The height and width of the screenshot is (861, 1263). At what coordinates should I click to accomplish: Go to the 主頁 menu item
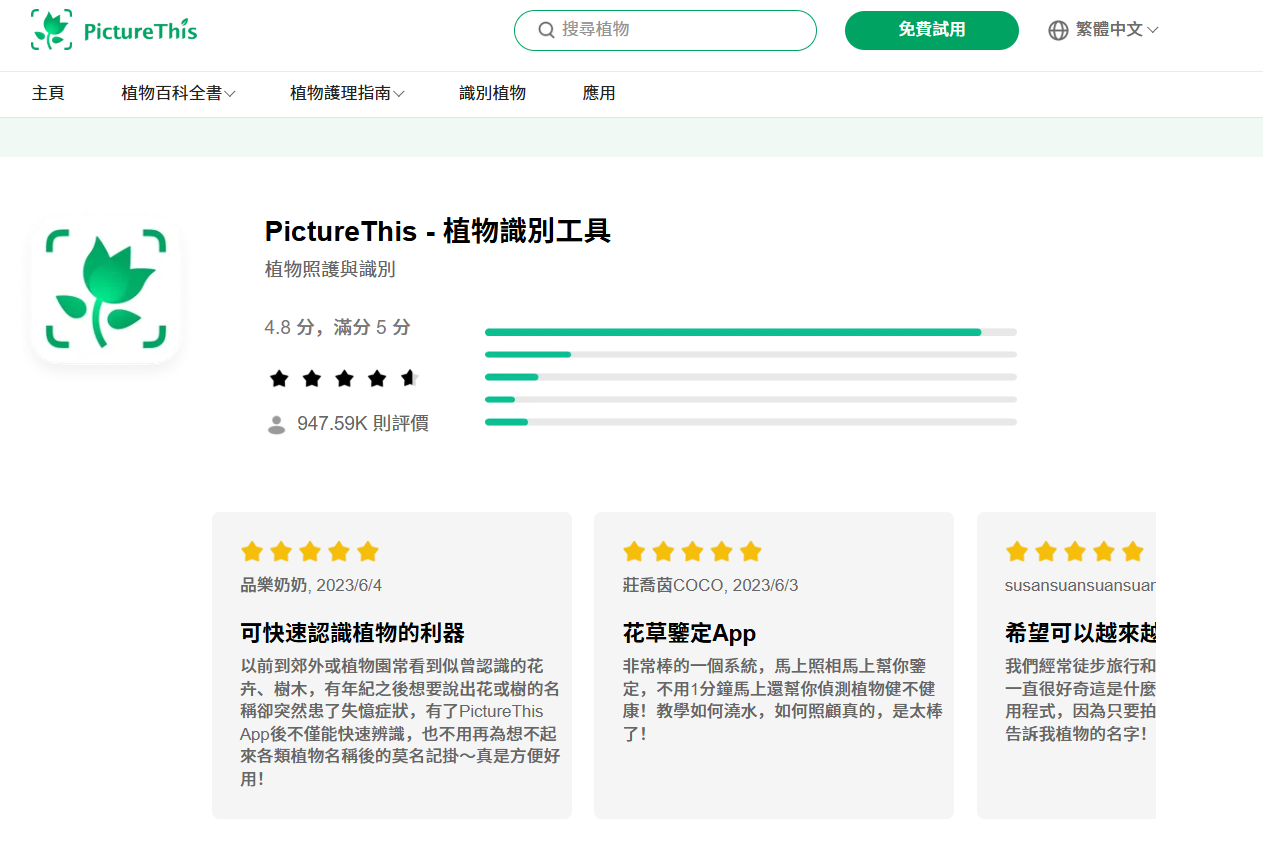(x=48, y=93)
